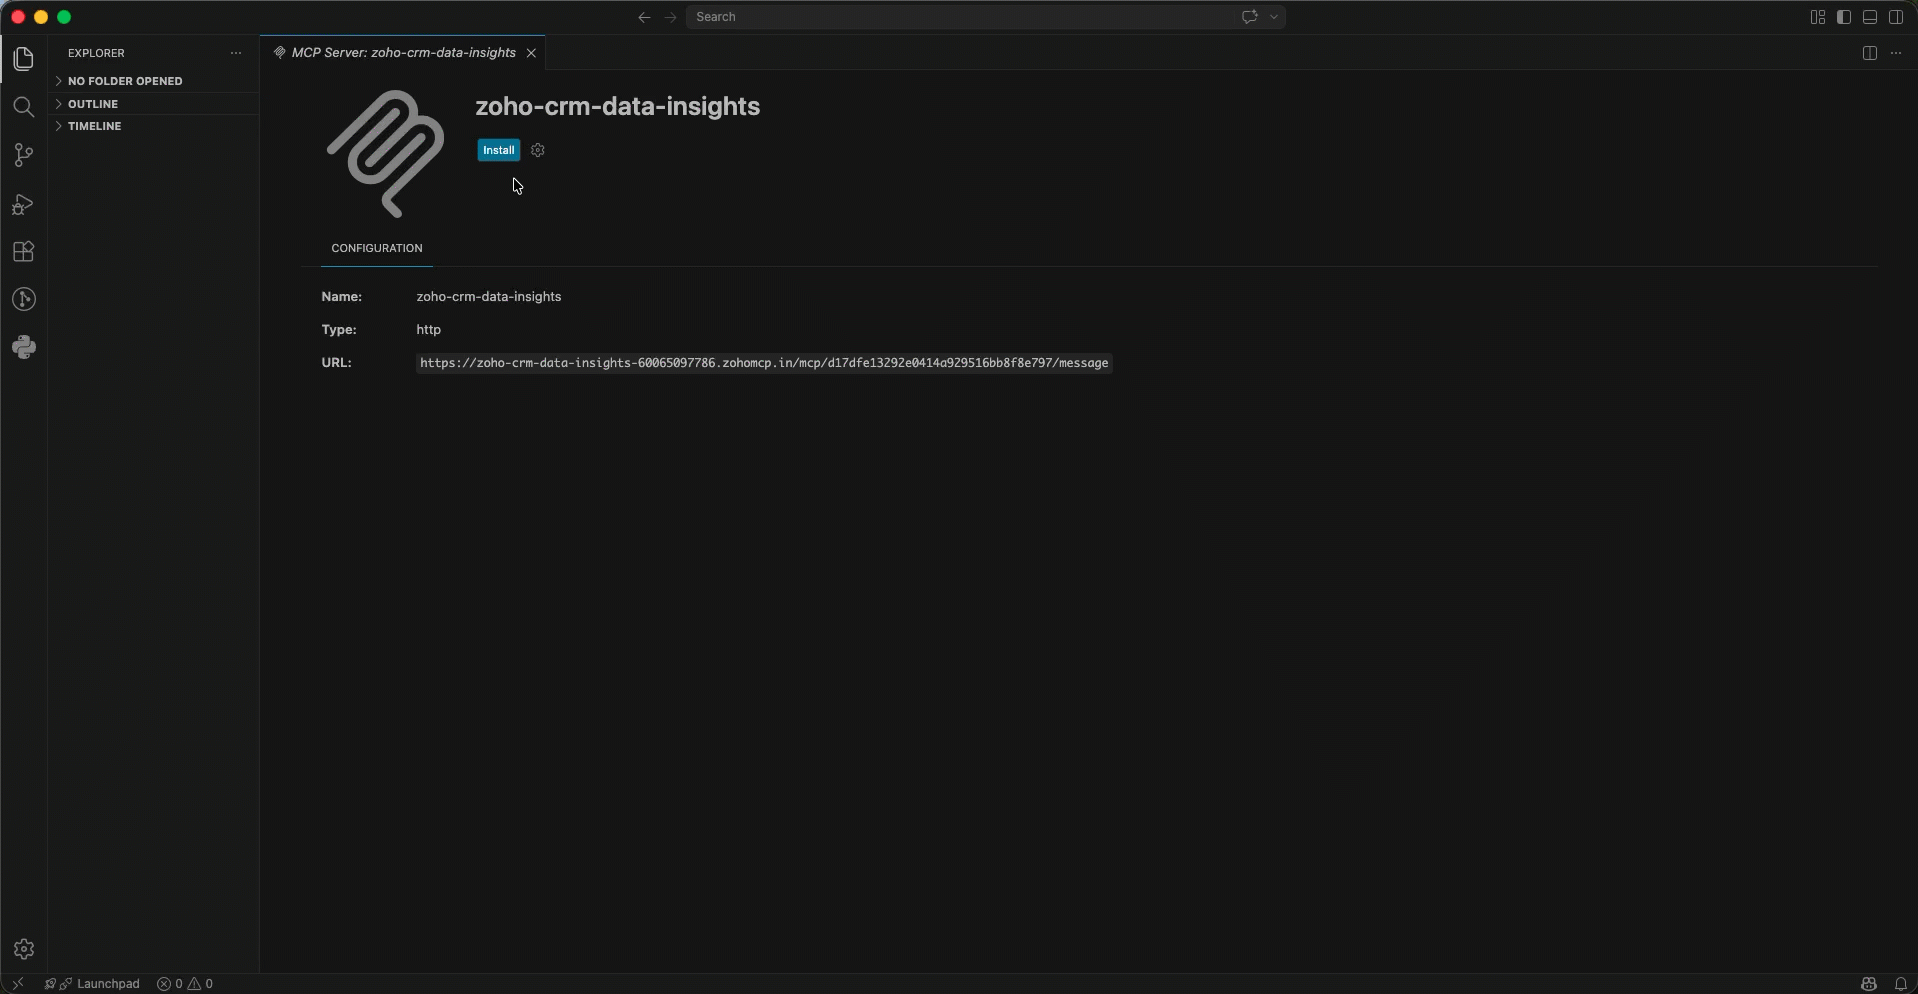1918x994 pixels.
Task: Open Customize Layout in title bar
Action: [x=1818, y=17]
